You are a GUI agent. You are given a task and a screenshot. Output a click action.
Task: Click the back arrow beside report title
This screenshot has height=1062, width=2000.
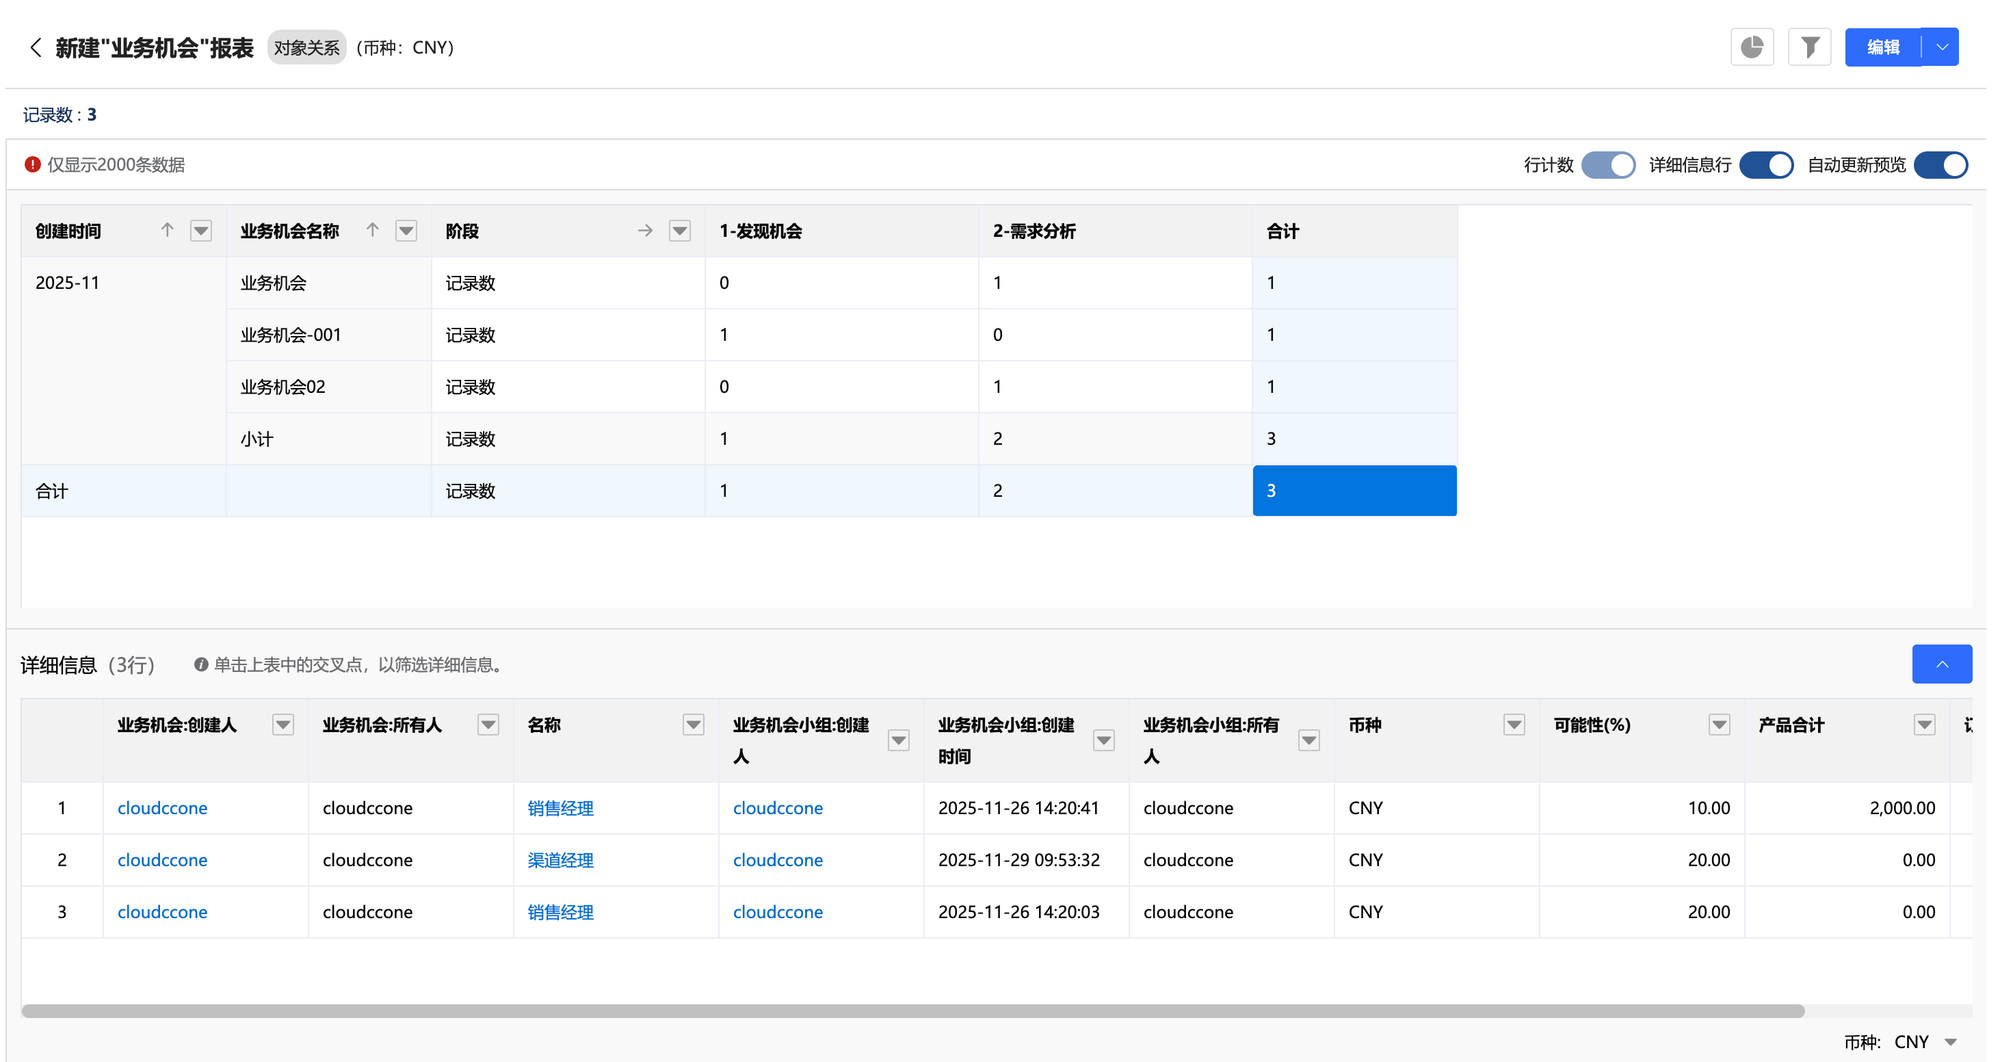point(36,47)
